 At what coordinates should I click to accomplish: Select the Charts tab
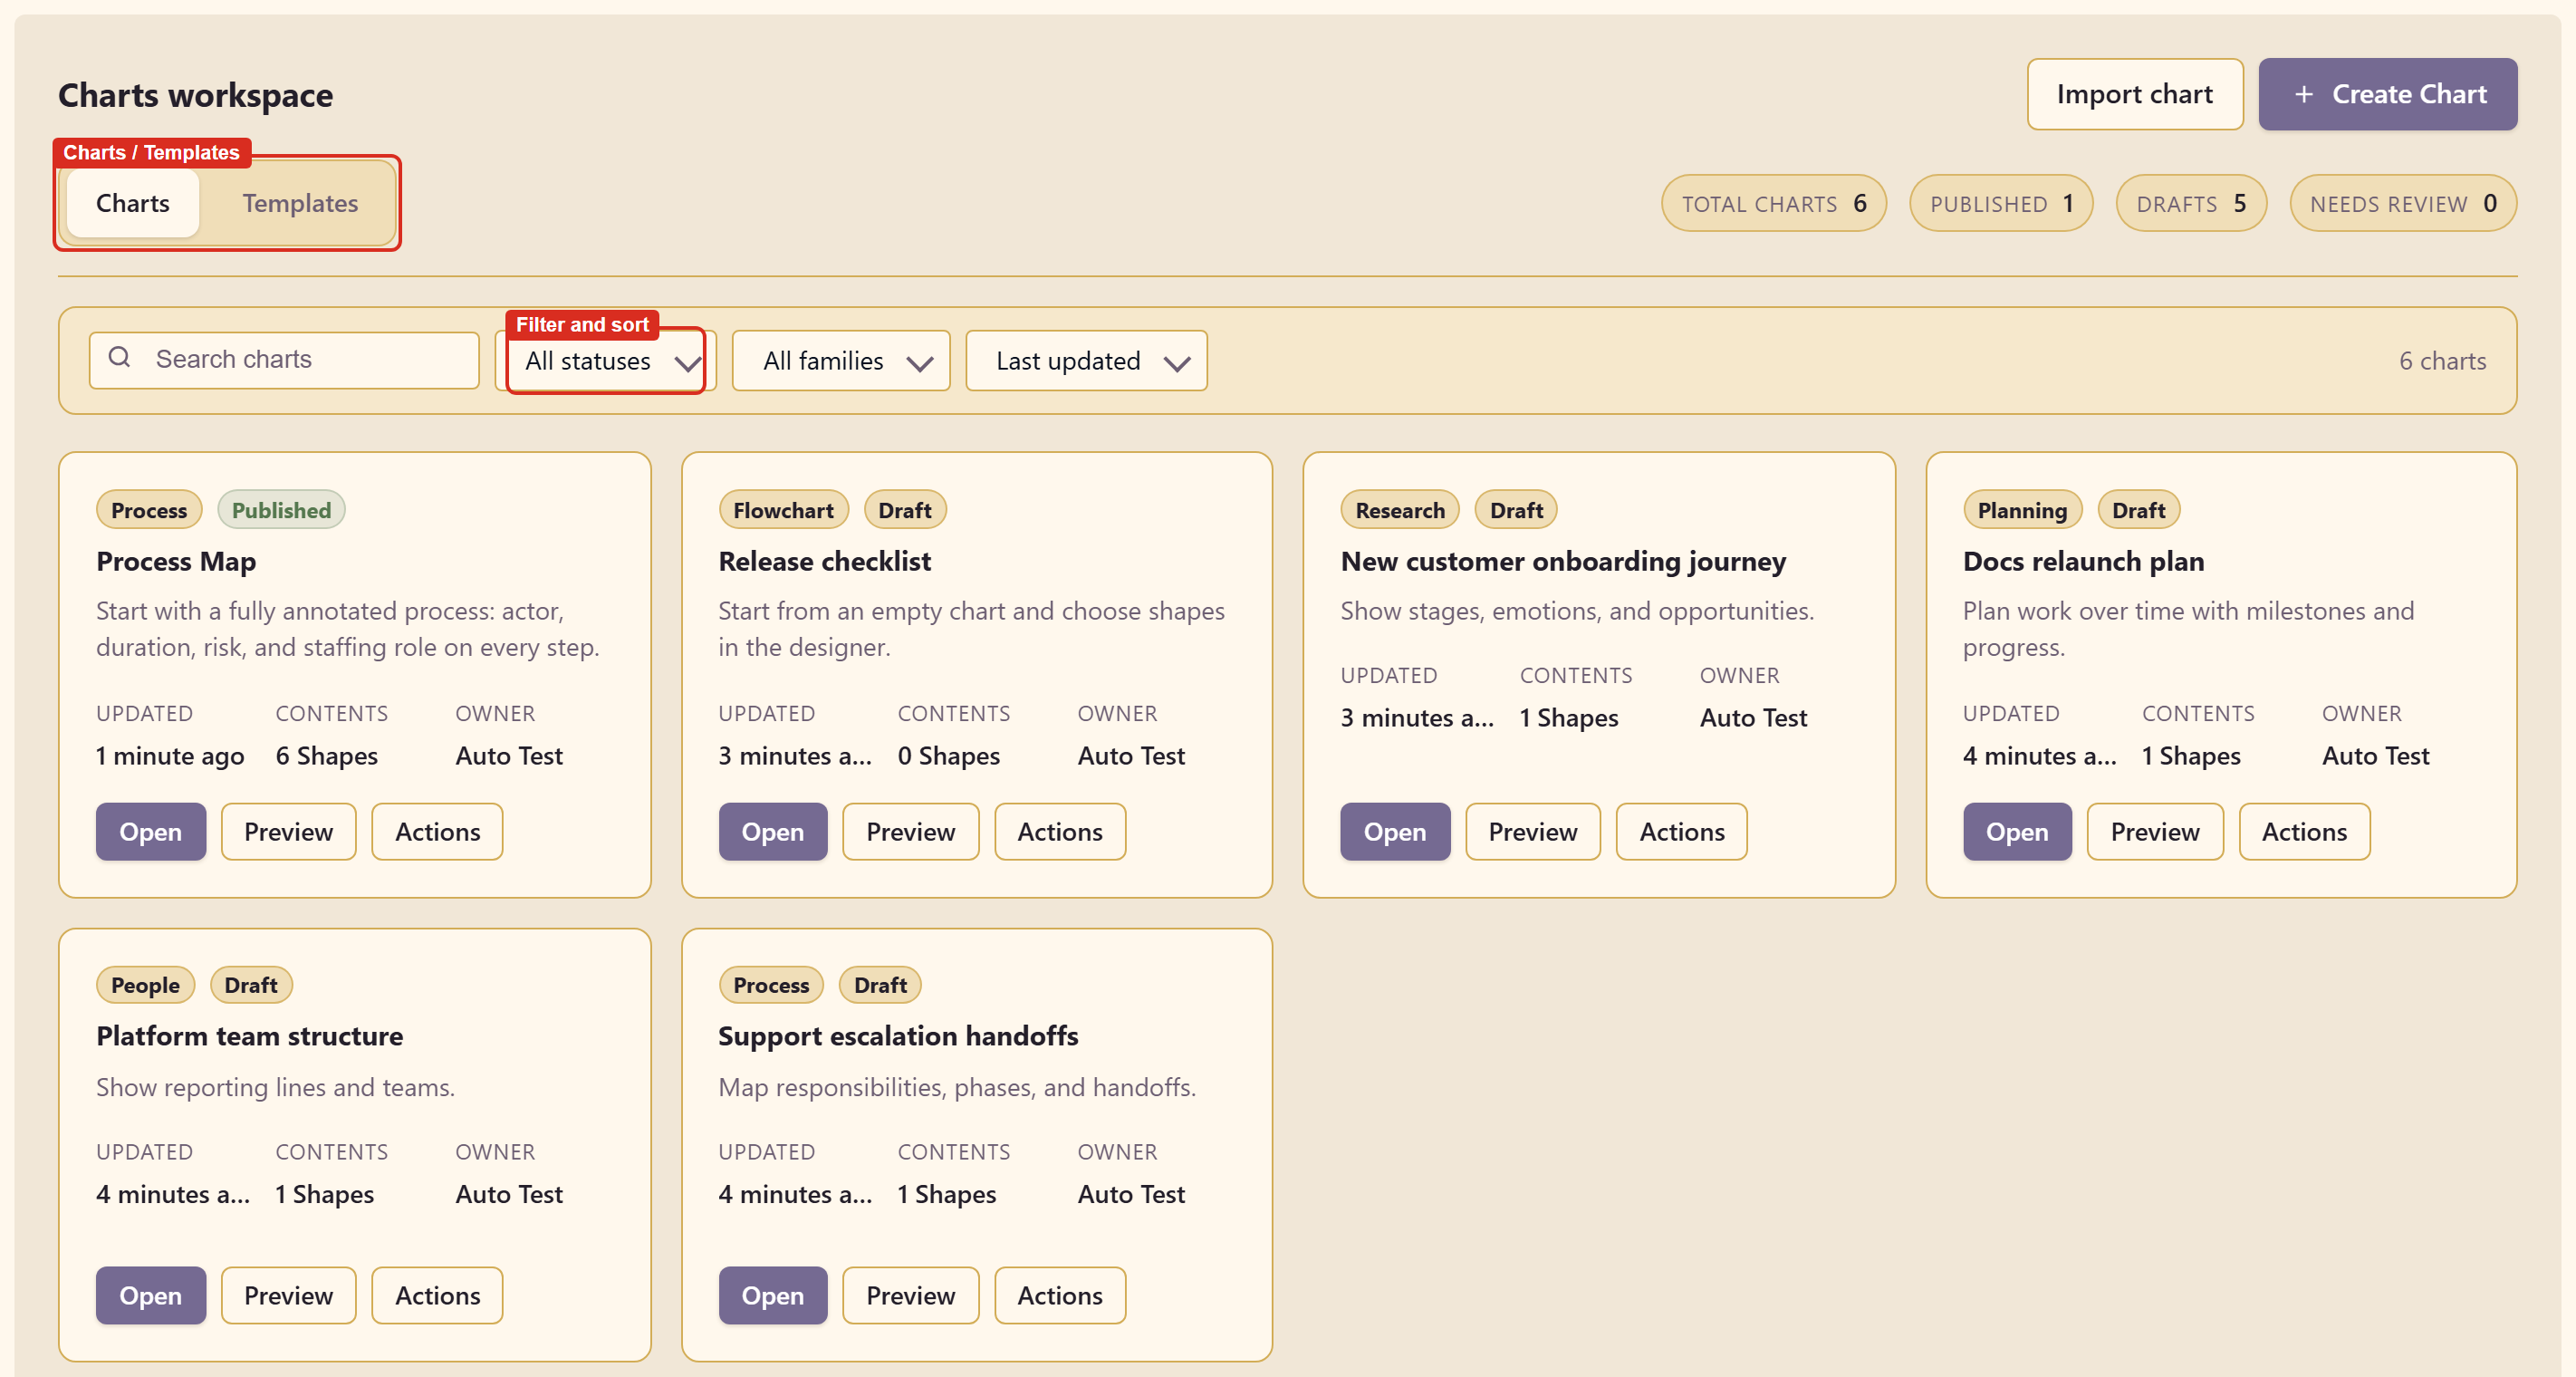click(x=133, y=203)
